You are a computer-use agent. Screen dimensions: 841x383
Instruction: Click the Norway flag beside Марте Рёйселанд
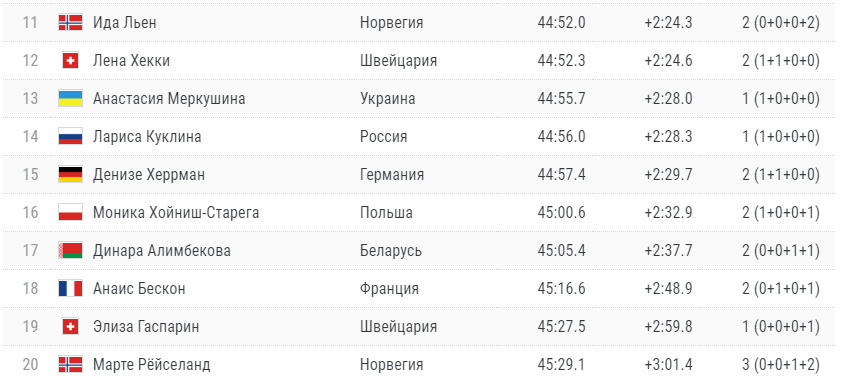point(70,364)
